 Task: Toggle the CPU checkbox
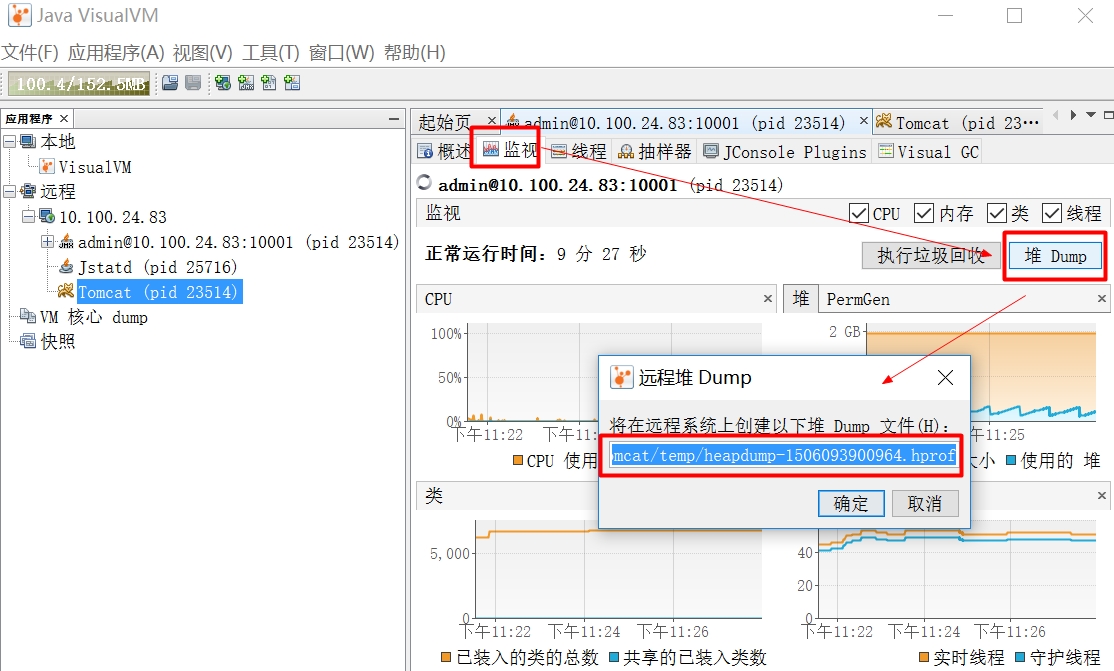click(x=859, y=213)
